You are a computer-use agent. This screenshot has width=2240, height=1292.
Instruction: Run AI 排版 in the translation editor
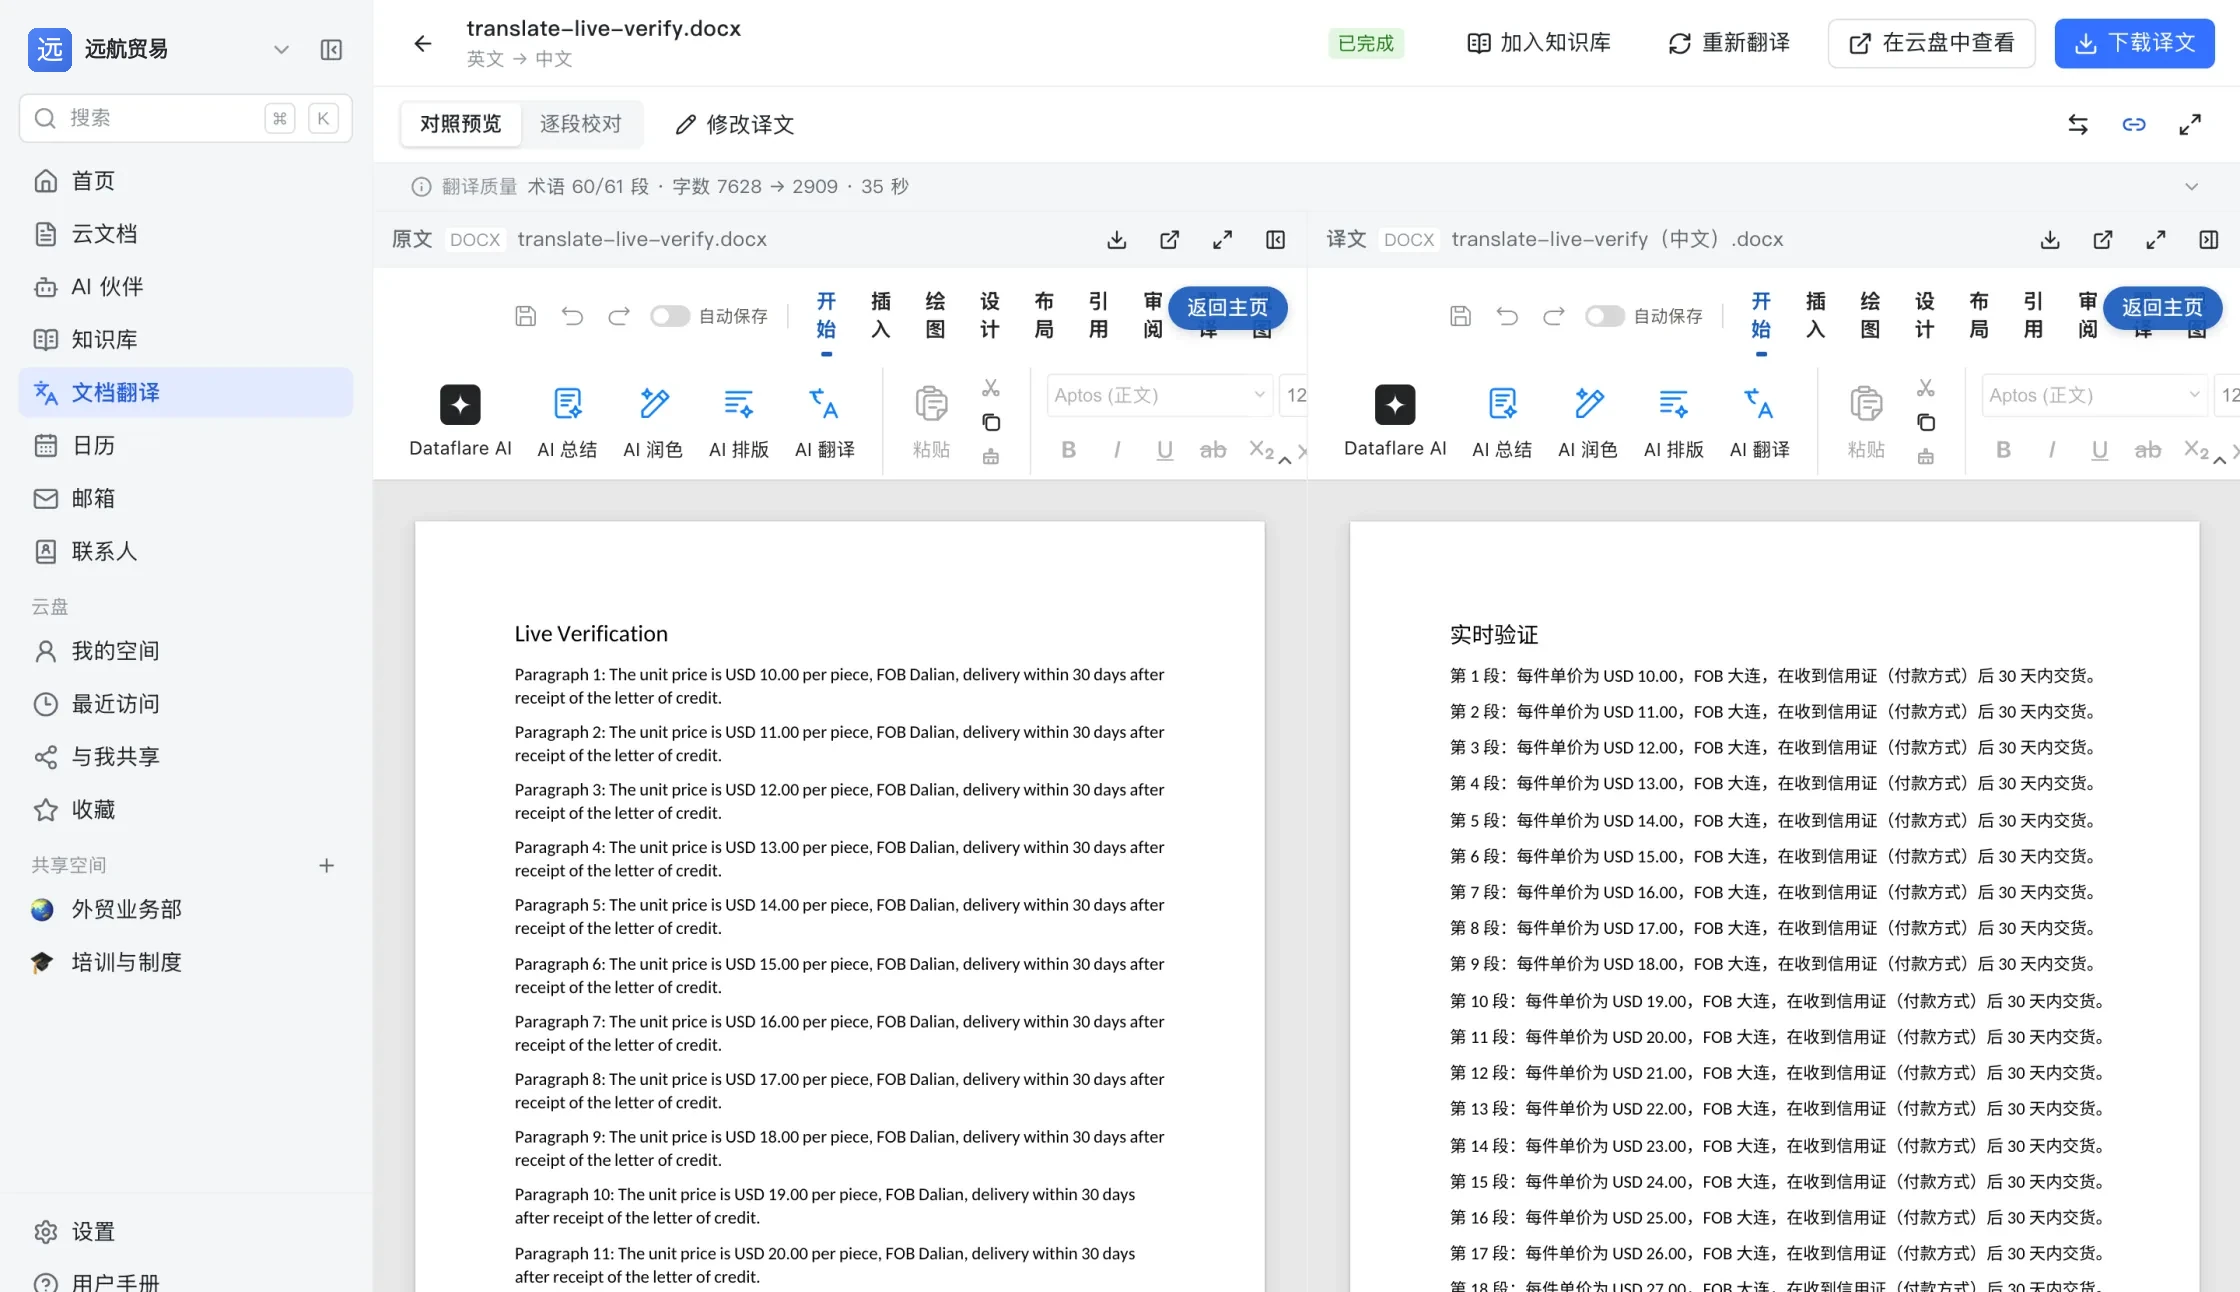coord(1674,421)
